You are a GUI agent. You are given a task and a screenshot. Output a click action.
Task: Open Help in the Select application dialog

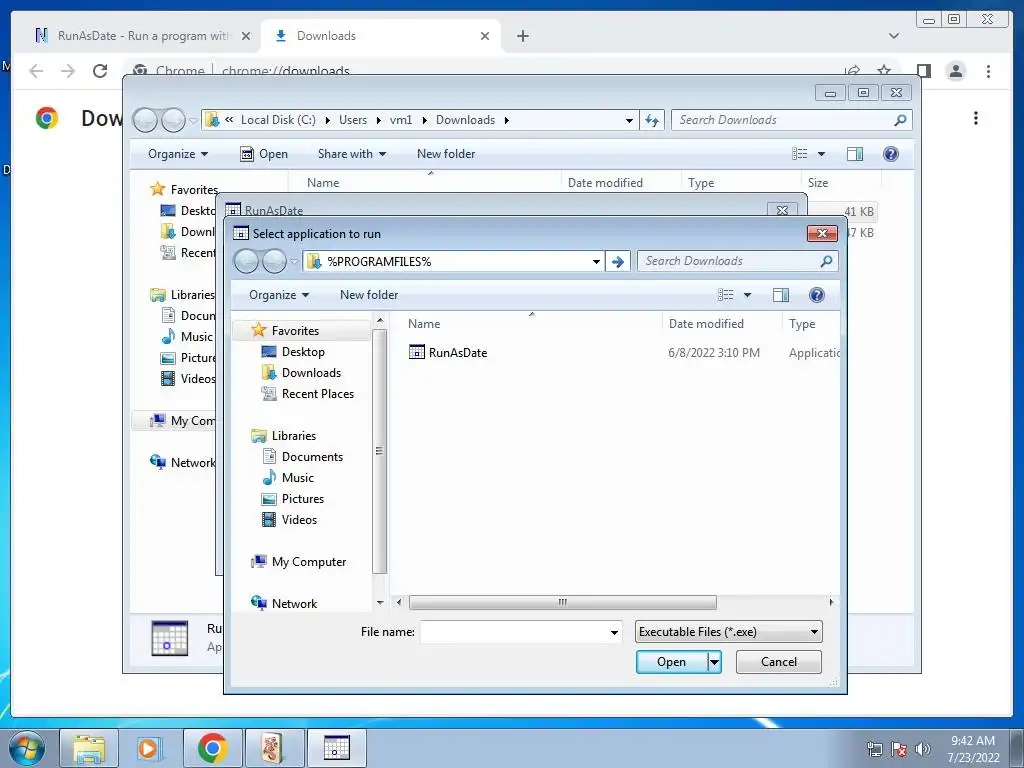point(816,295)
